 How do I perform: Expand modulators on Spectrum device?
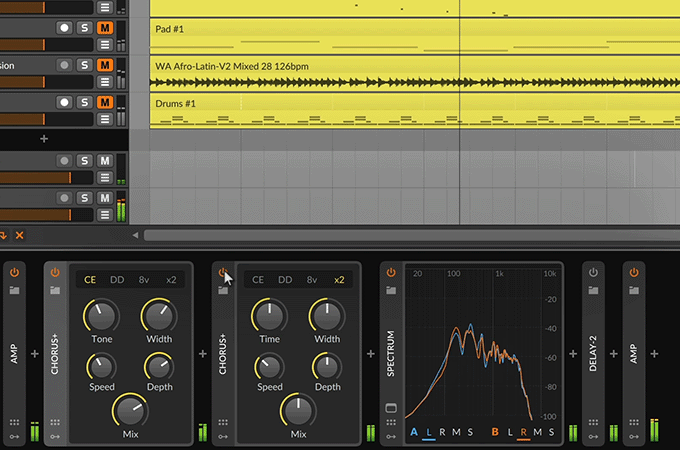pyautogui.click(x=391, y=437)
